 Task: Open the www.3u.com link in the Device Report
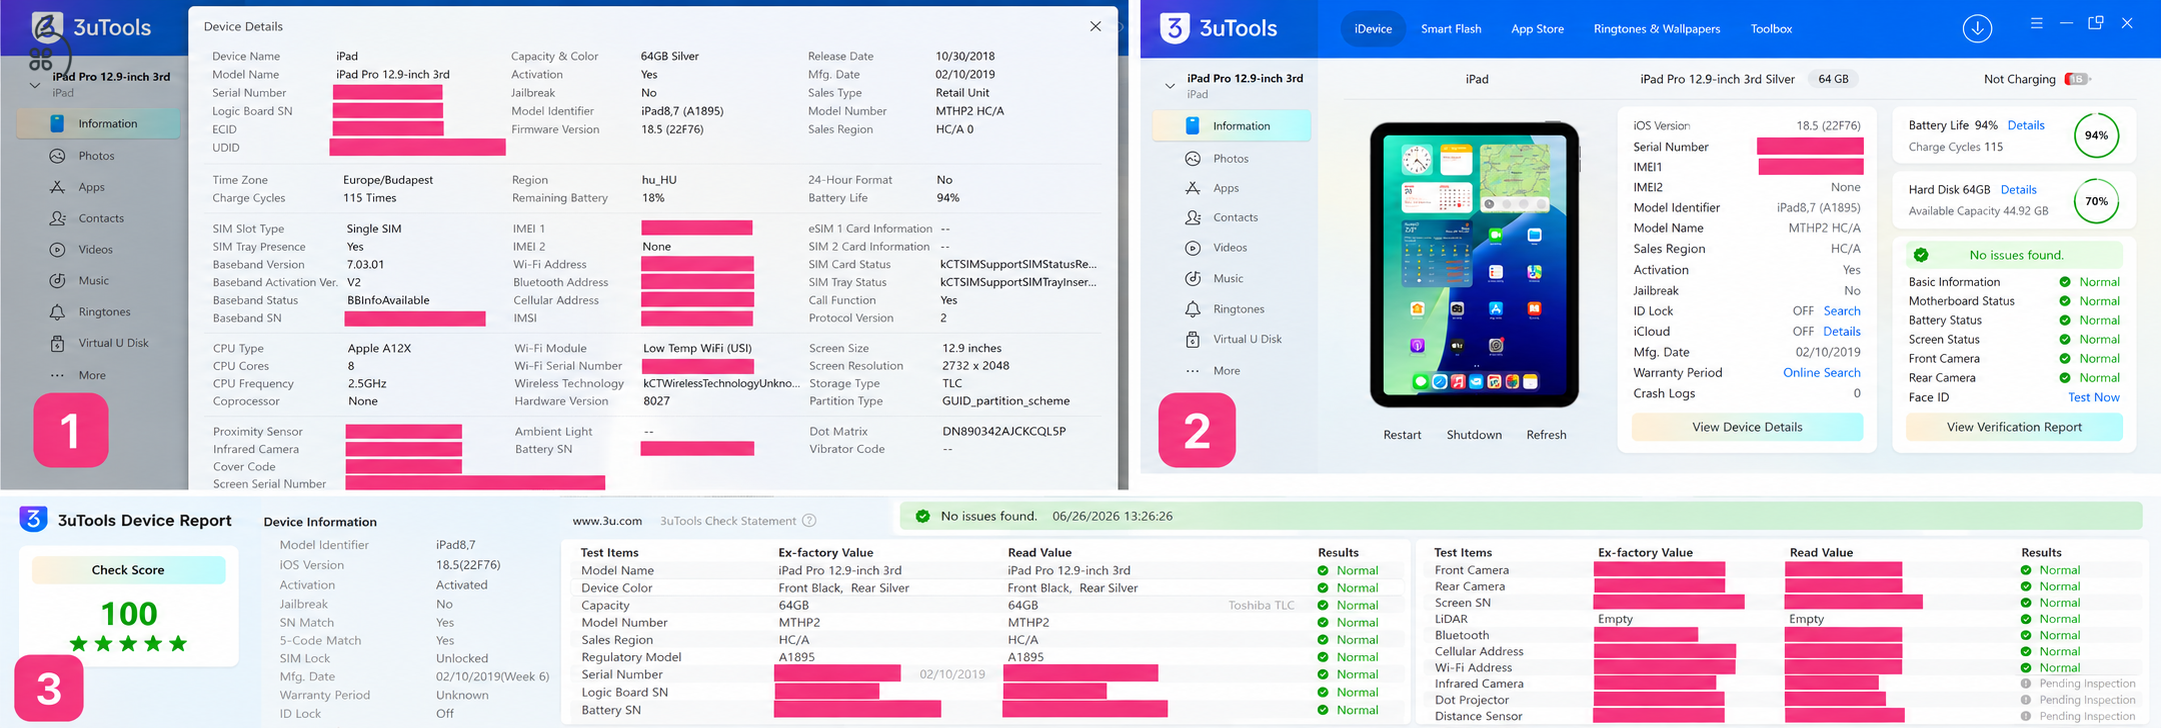tap(607, 521)
